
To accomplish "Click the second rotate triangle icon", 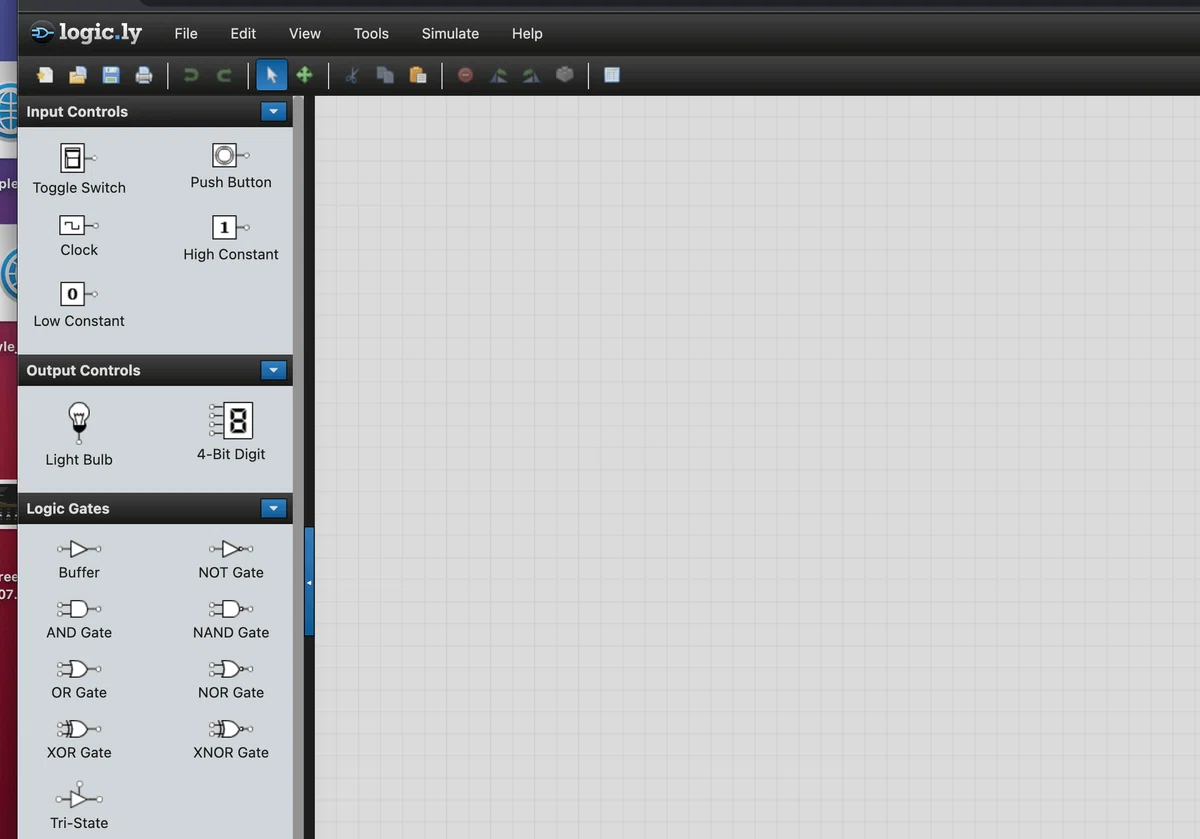I will pos(531,75).
